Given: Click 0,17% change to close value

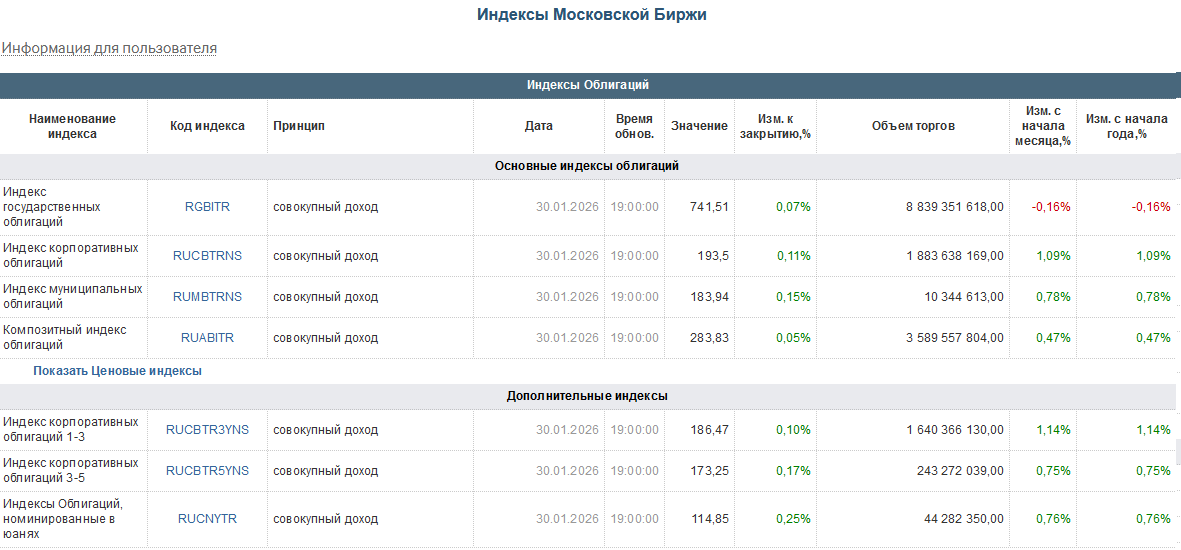Looking at the screenshot, I should click(x=794, y=470).
